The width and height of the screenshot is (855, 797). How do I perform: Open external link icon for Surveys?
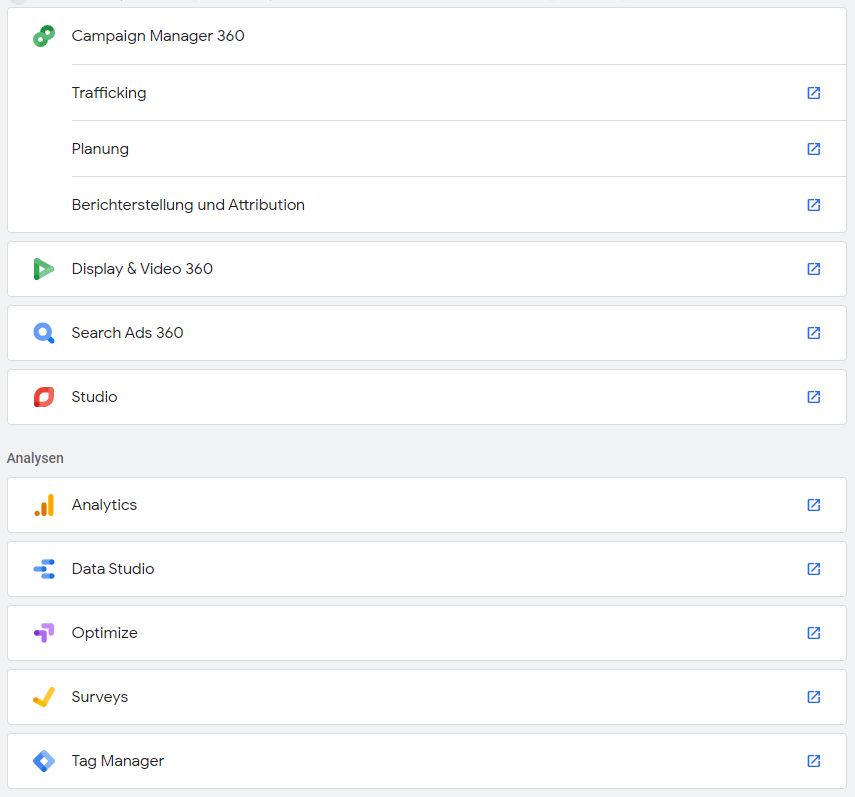814,697
